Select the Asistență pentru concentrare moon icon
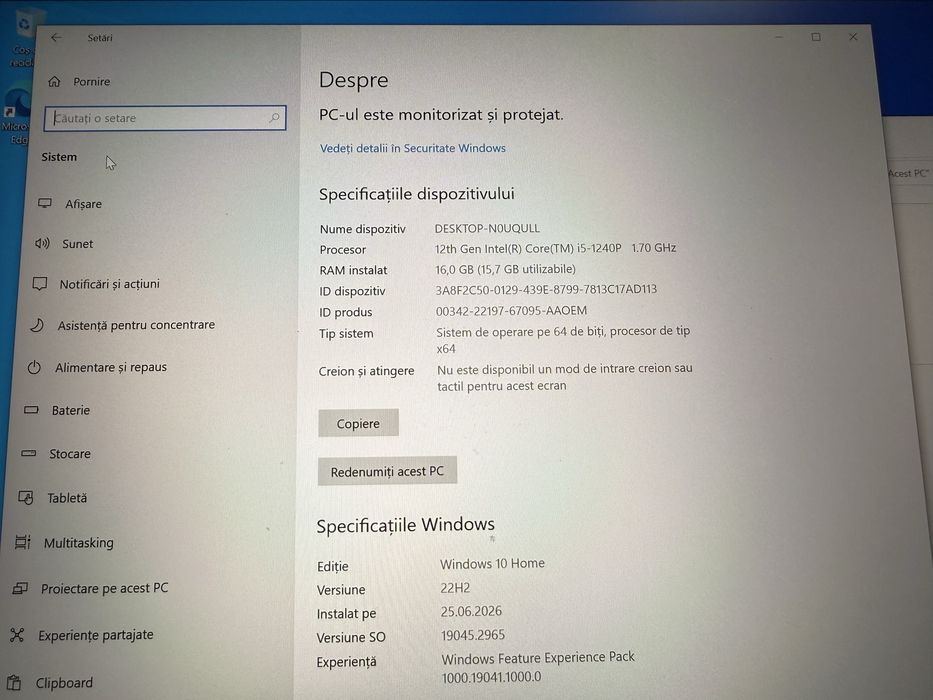The image size is (933, 700). coord(37,325)
